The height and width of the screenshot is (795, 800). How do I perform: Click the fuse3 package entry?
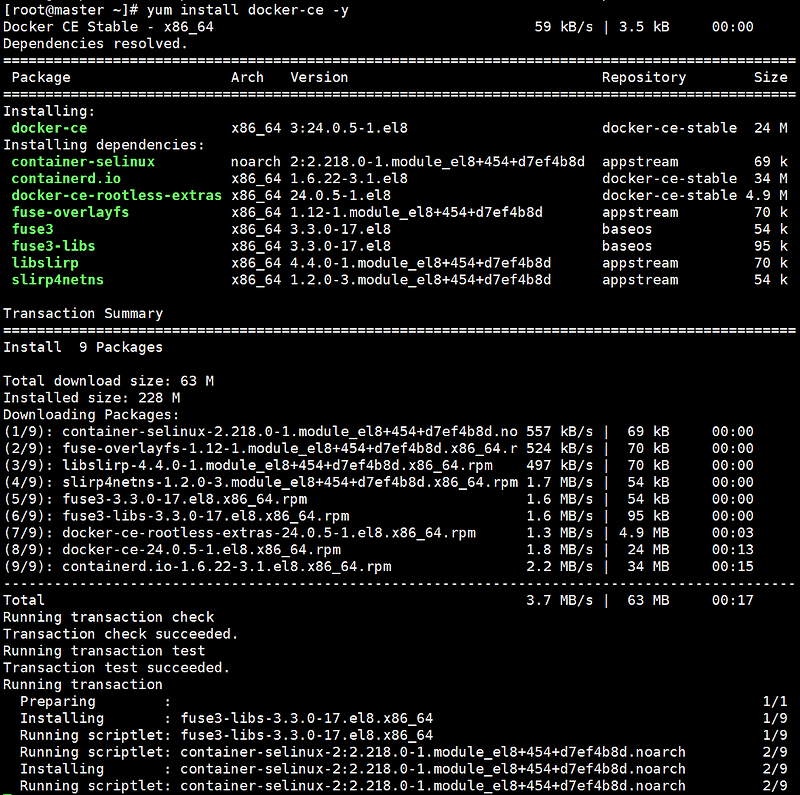click(35, 229)
